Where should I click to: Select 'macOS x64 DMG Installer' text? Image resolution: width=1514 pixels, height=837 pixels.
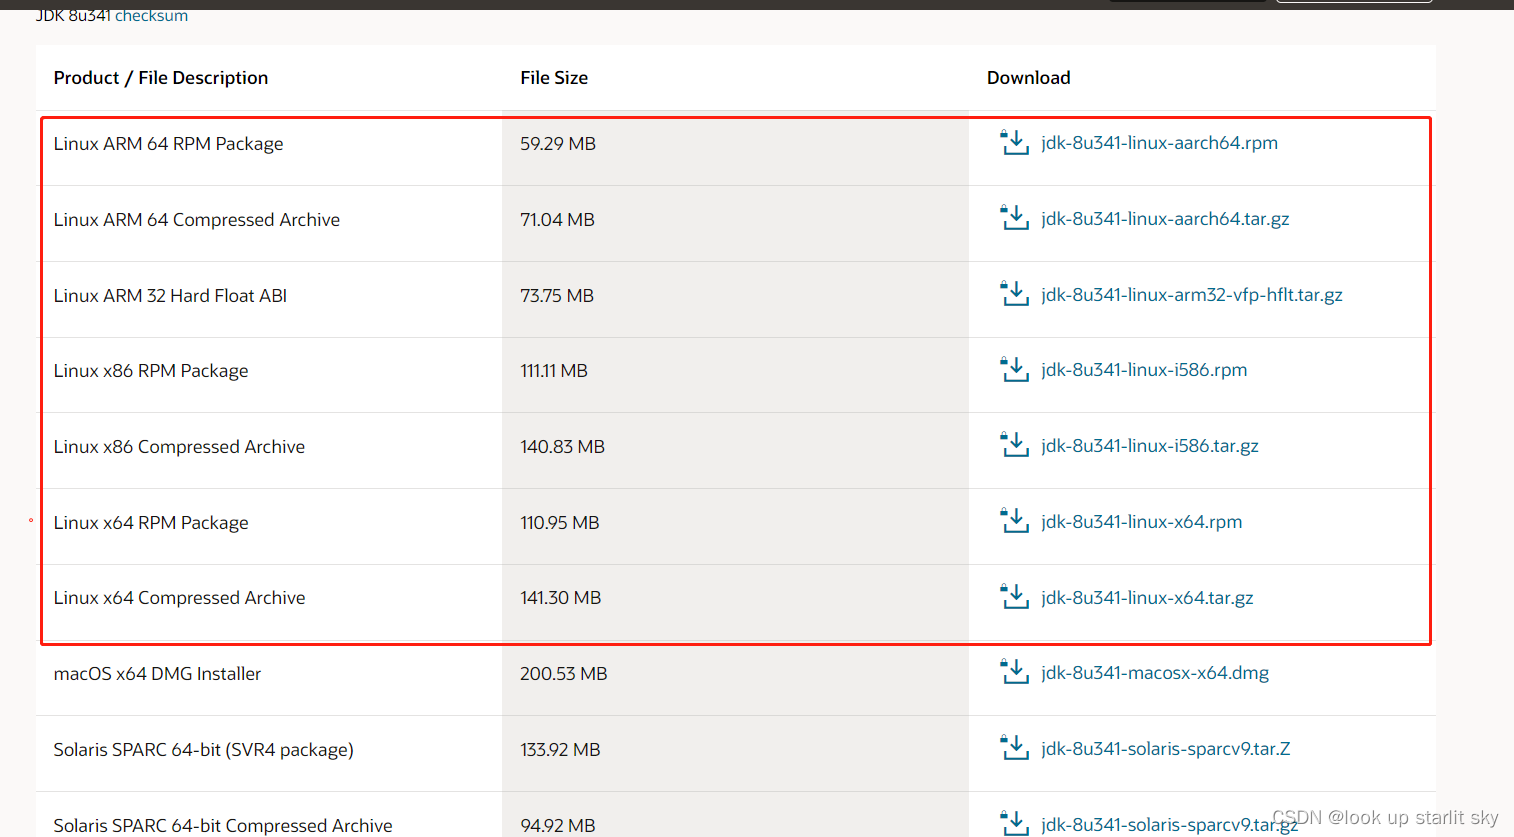(157, 674)
